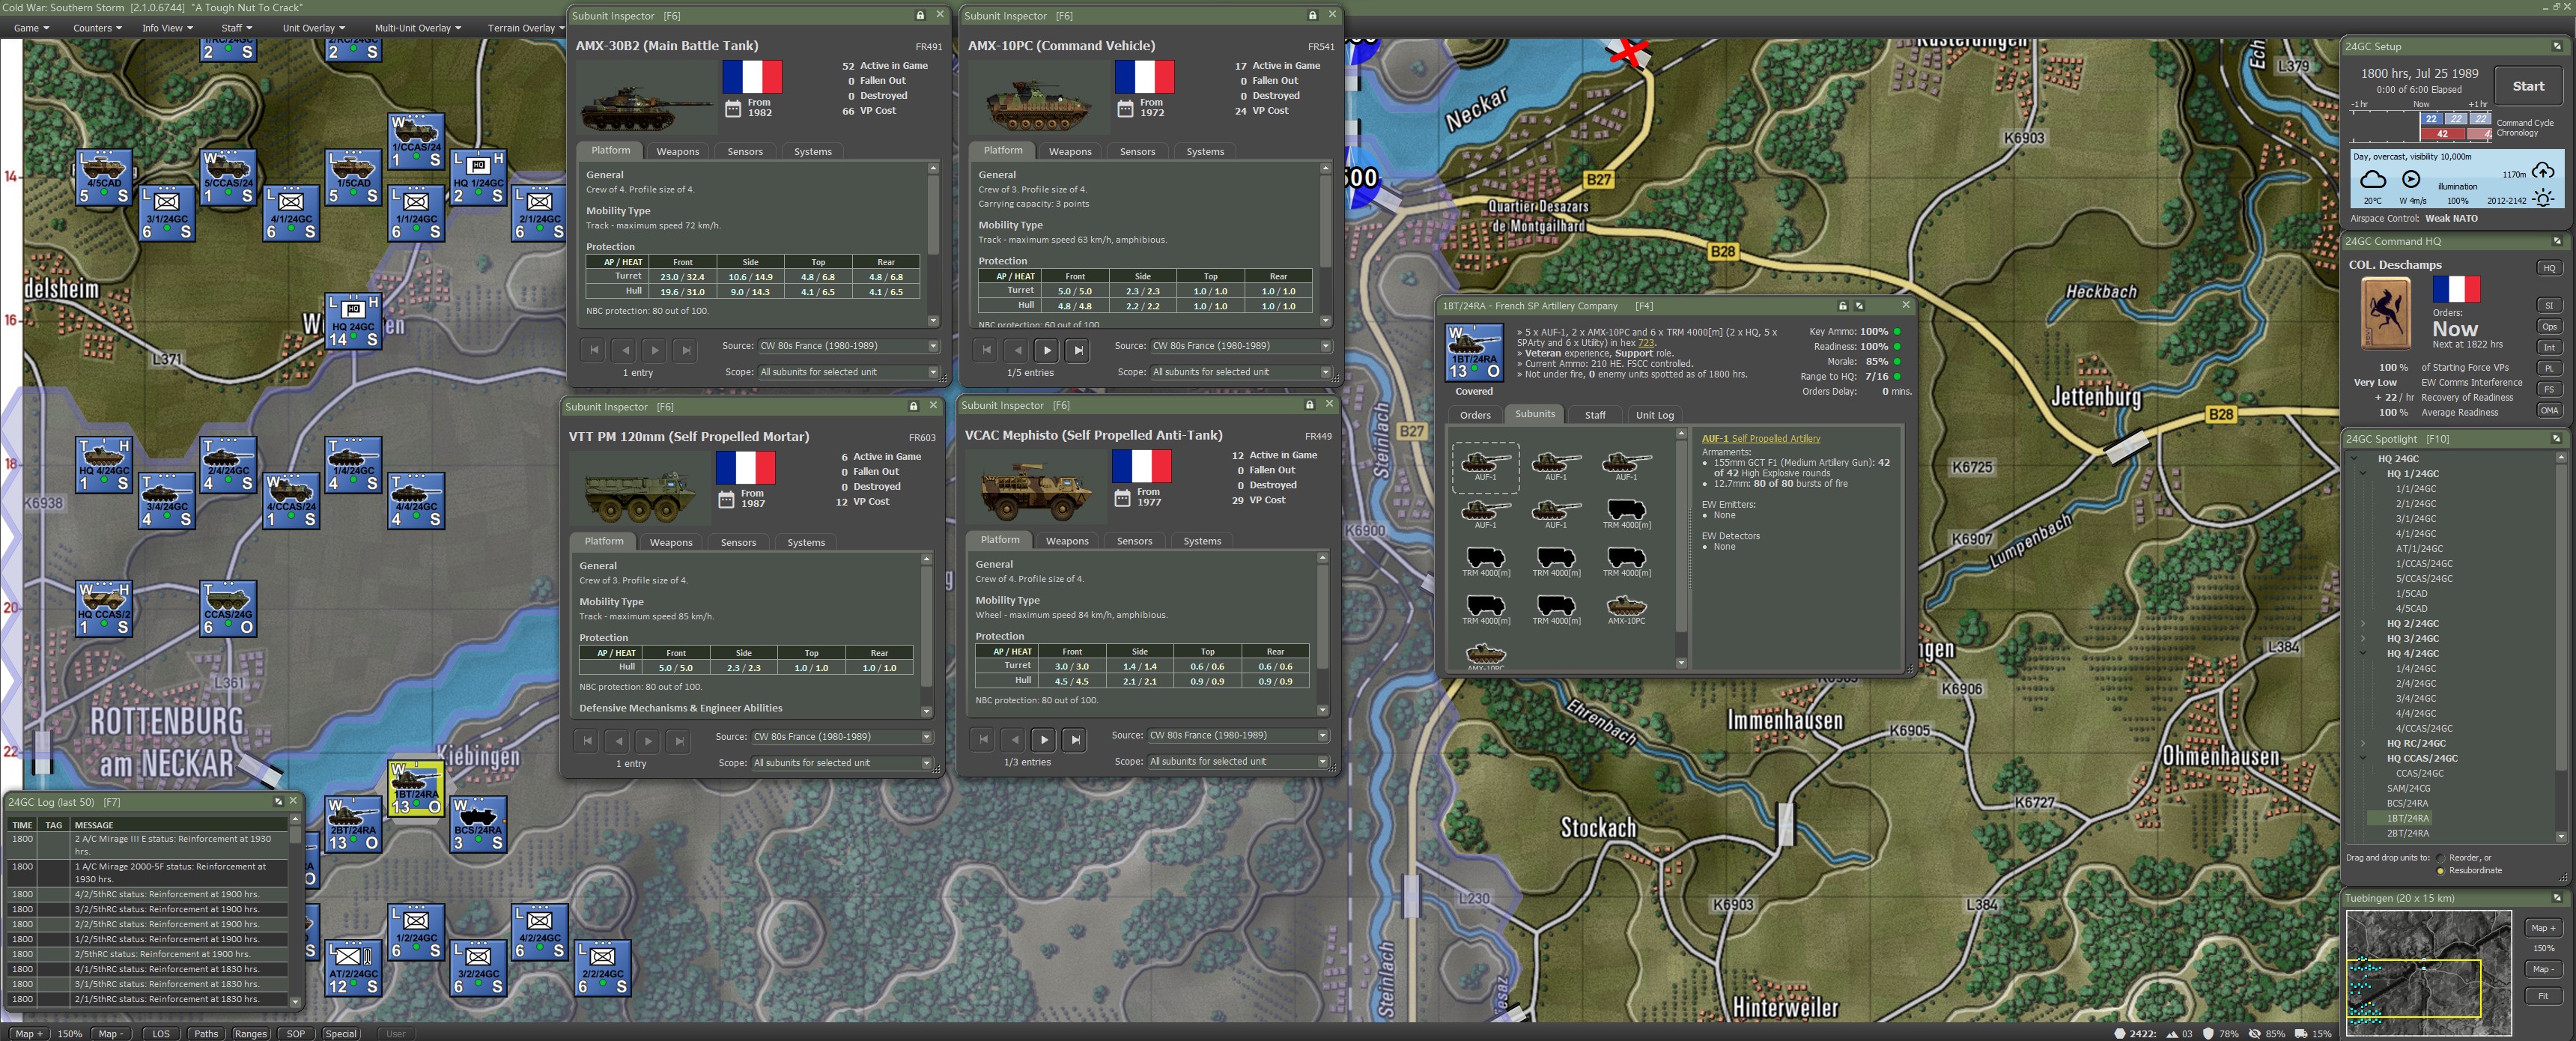Select the 3/2/24GC infantry counter
2576x1041 pixels.
click(478, 968)
